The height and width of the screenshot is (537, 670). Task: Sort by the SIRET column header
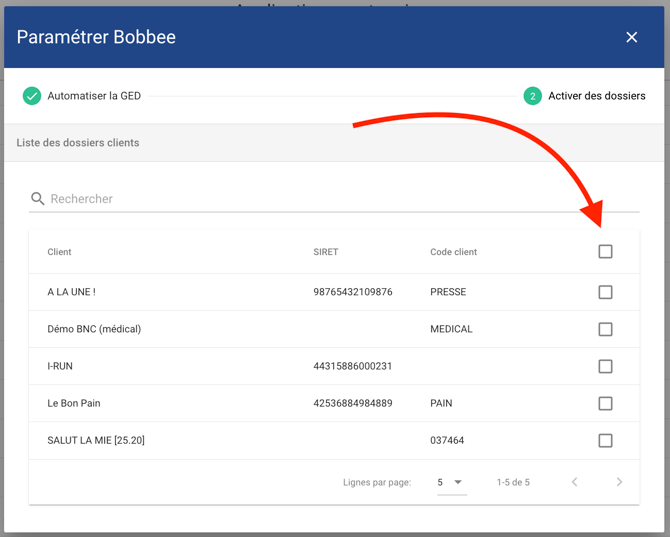(325, 252)
